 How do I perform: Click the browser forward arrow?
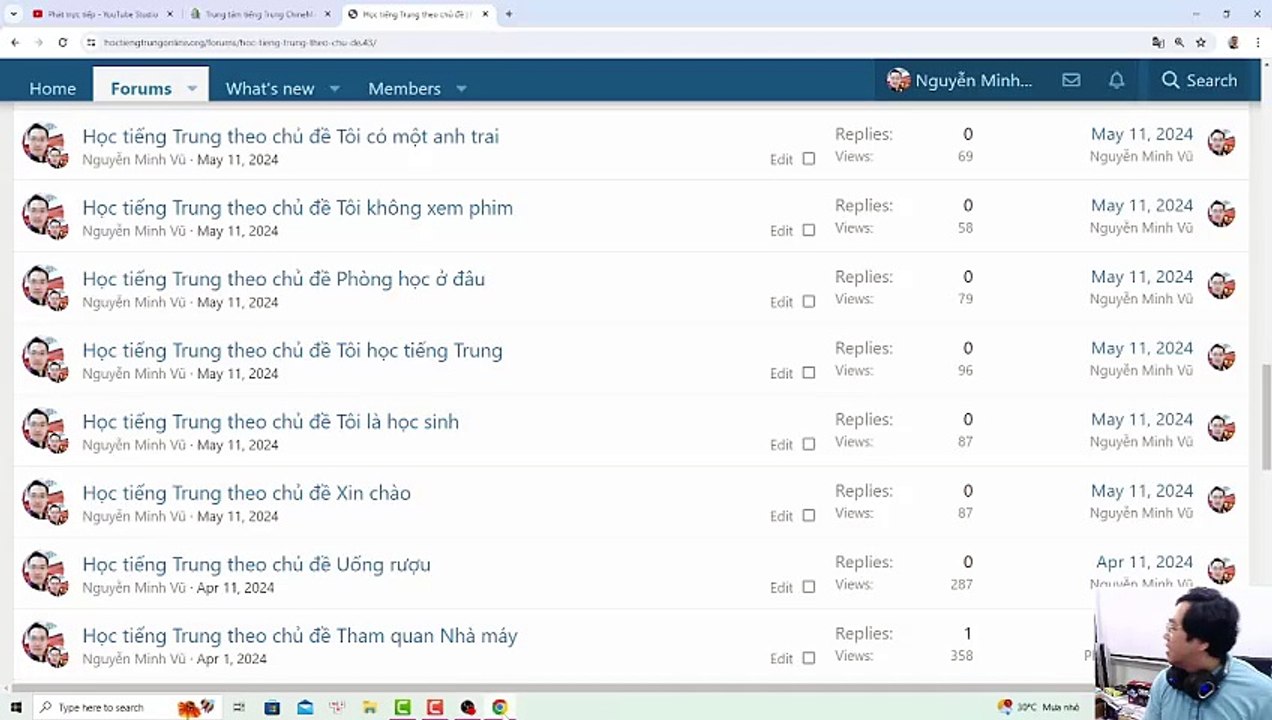coord(38,43)
